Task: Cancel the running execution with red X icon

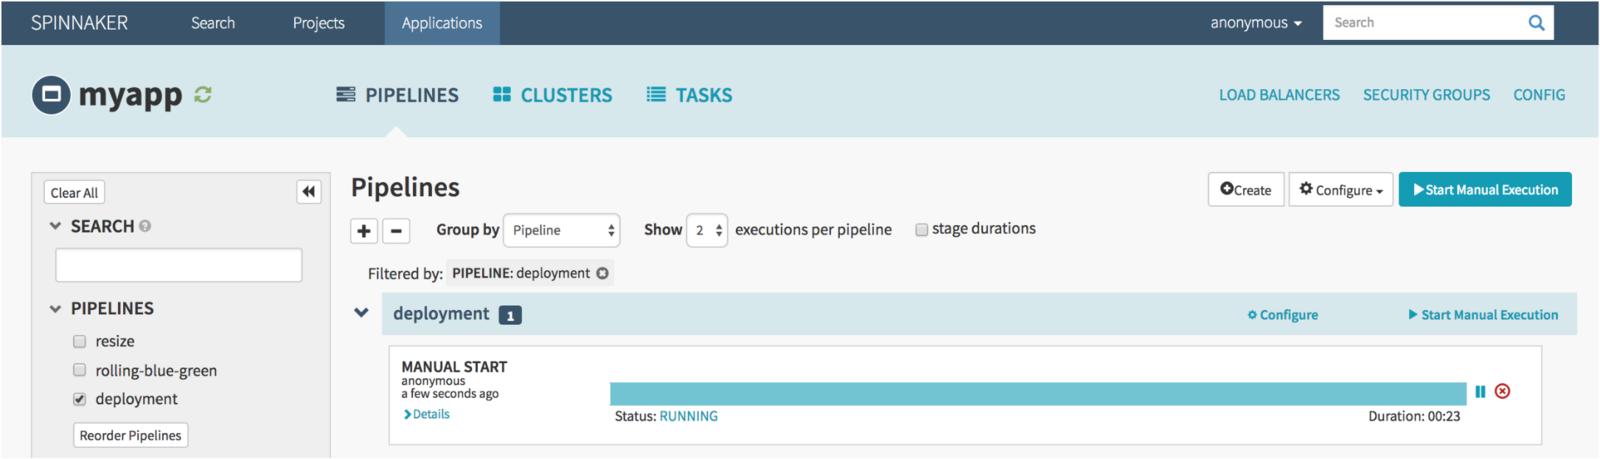Action: [1502, 391]
